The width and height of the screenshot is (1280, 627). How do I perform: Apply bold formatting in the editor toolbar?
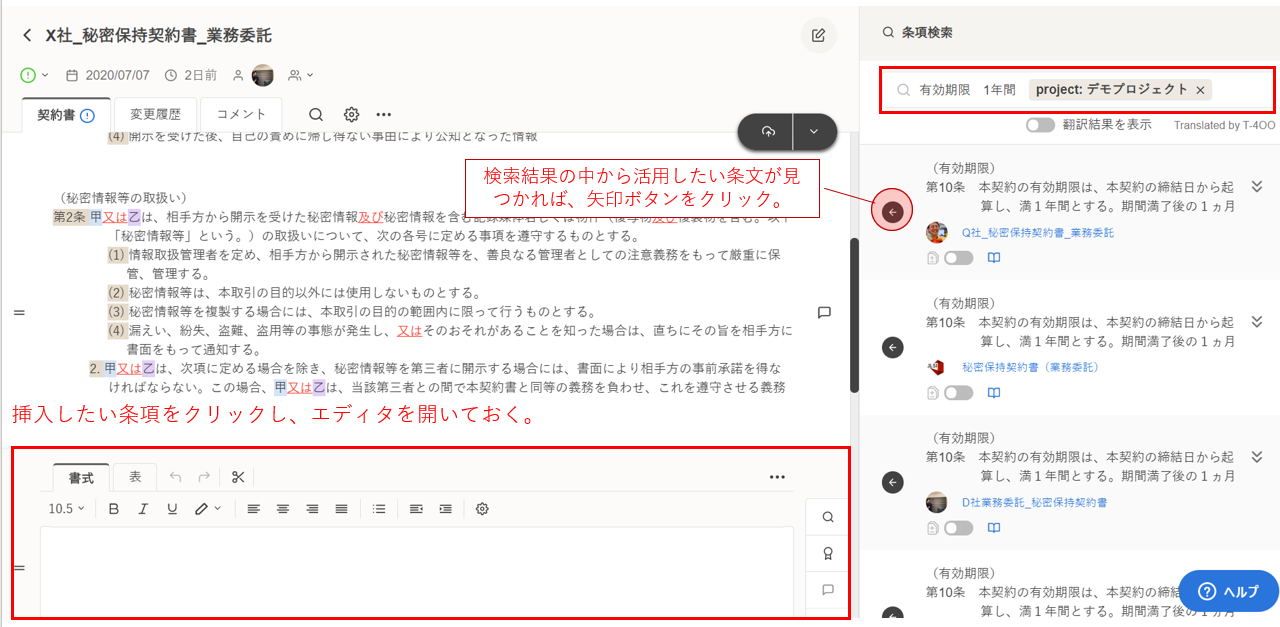tap(113, 509)
